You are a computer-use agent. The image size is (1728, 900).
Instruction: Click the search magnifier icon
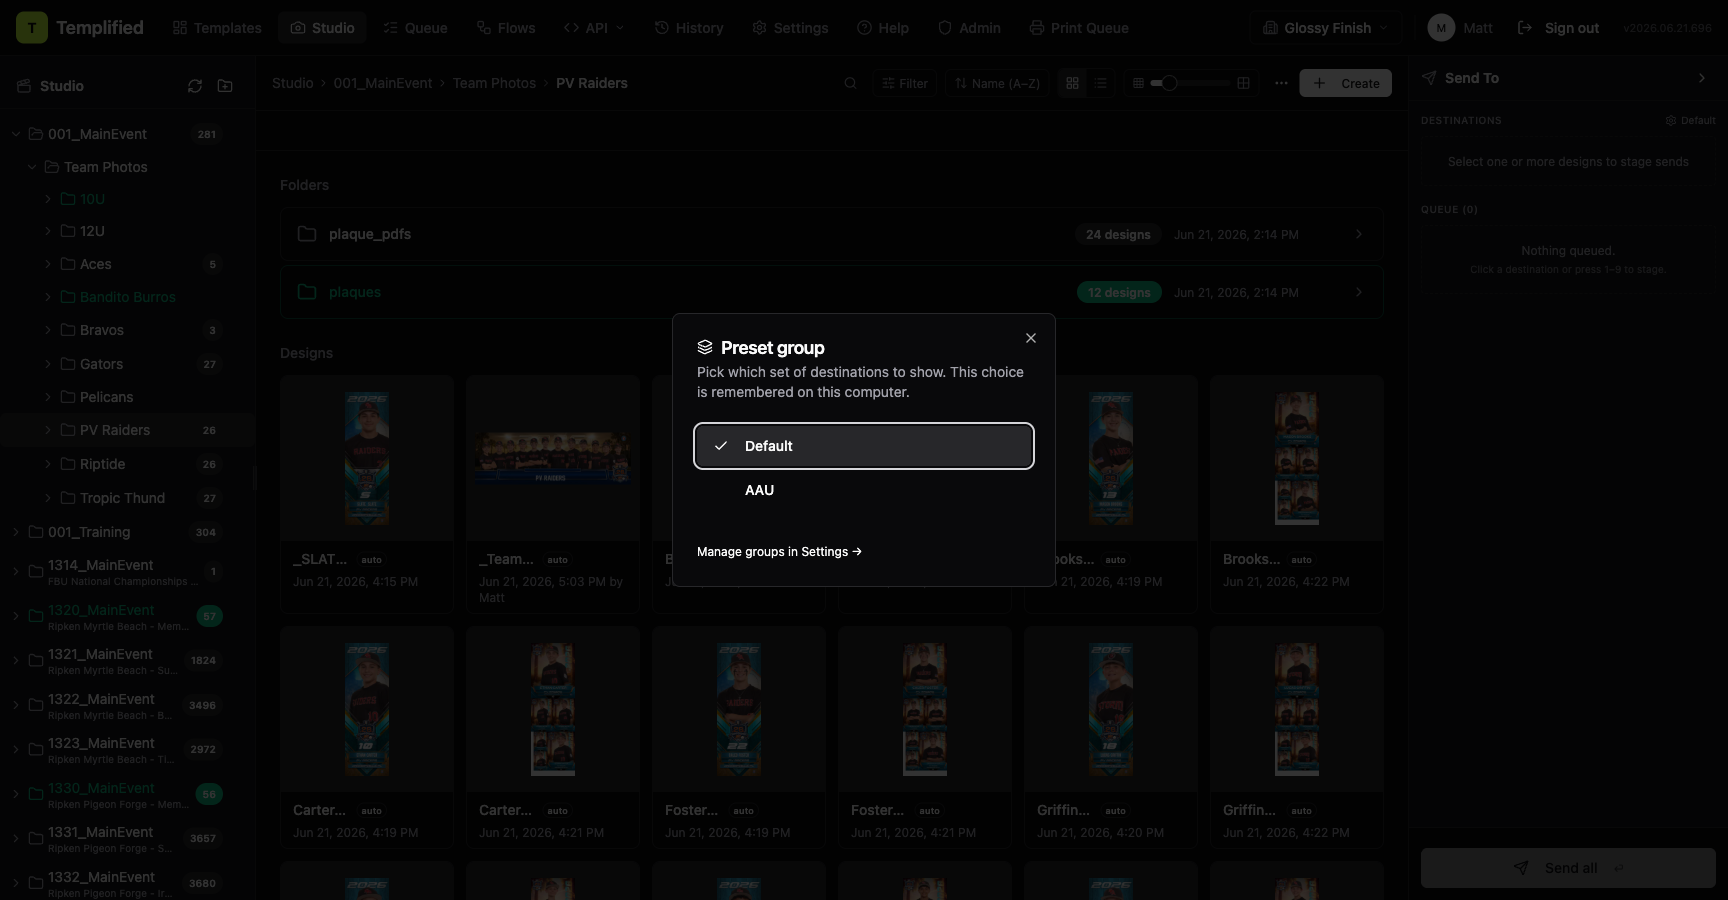pyautogui.click(x=850, y=83)
